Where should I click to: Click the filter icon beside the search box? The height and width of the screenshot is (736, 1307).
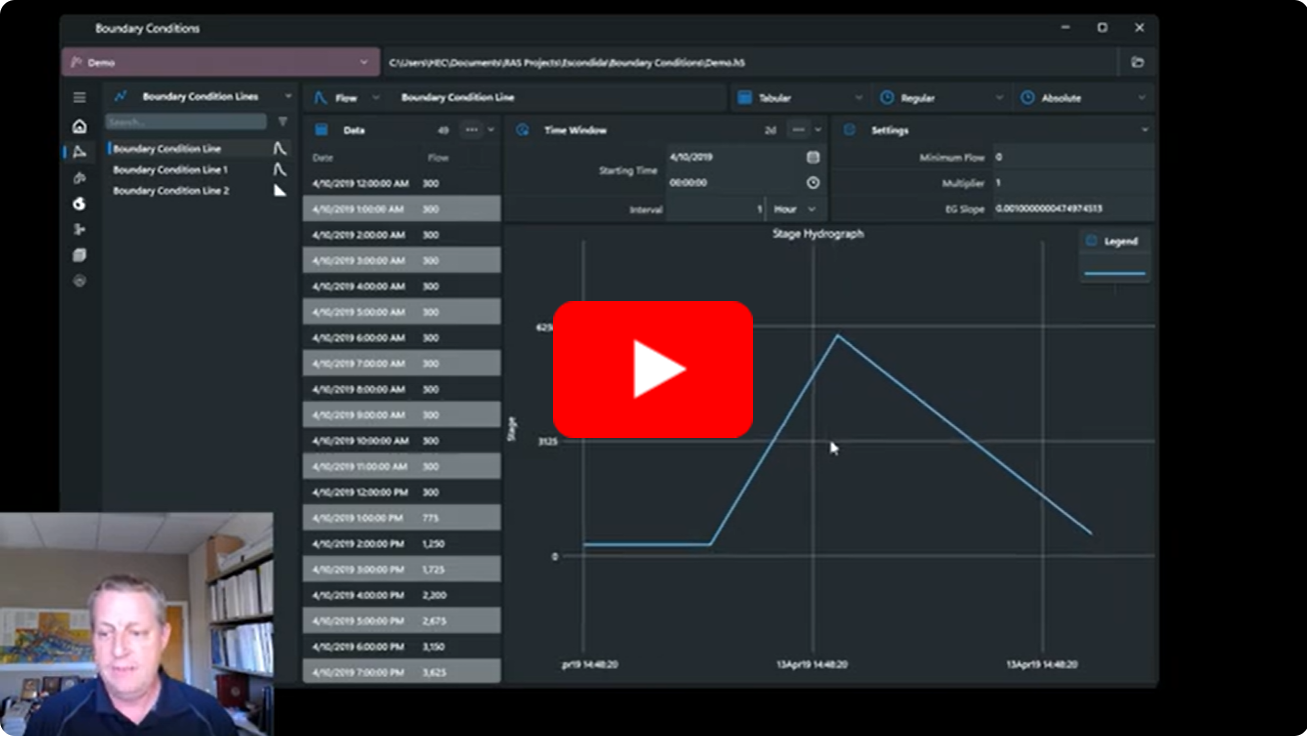click(283, 122)
